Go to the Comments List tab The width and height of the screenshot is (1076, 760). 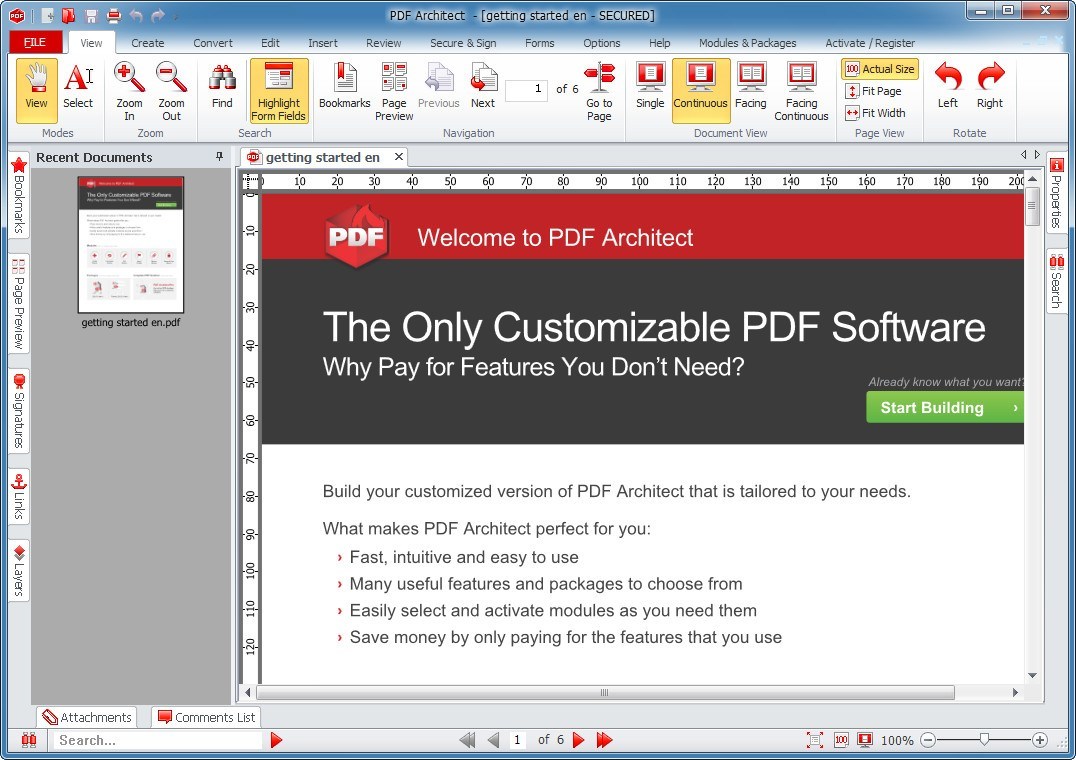(205, 716)
